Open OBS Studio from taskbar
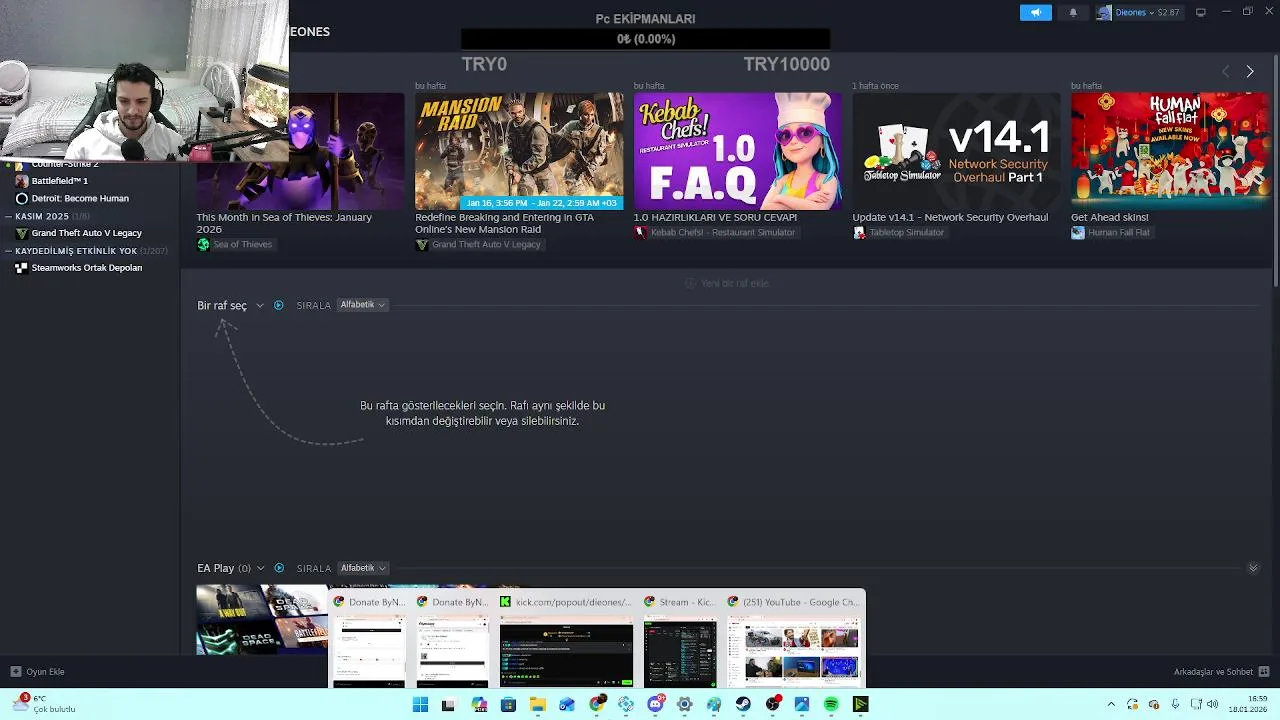The height and width of the screenshot is (720, 1280). (772, 705)
